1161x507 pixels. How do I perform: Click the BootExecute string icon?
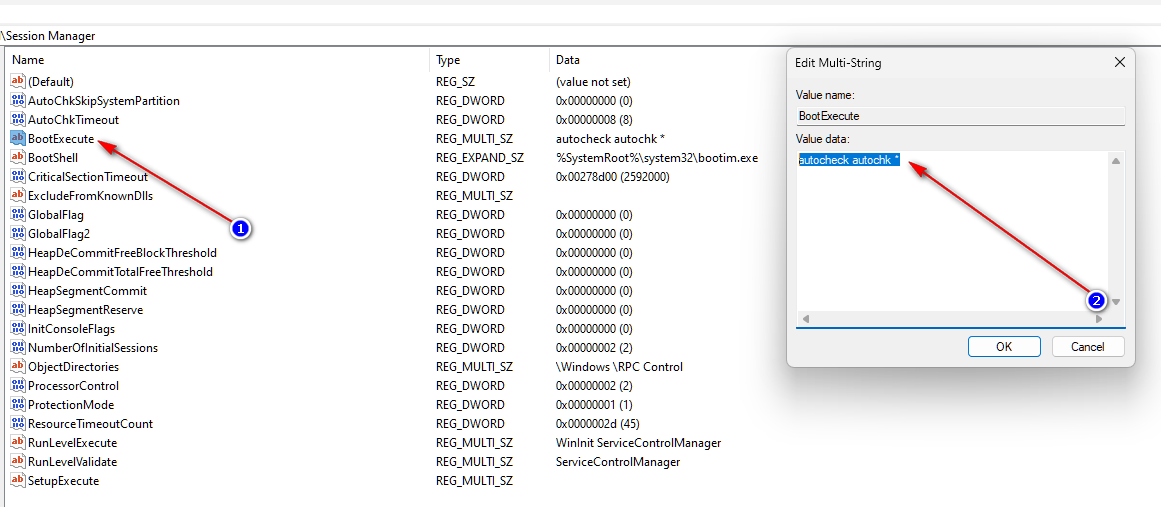(x=18, y=138)
